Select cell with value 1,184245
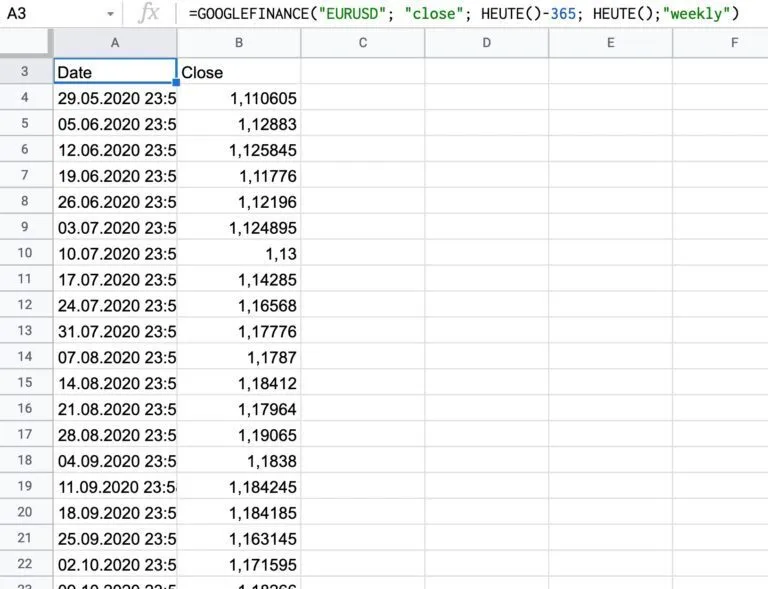The height and width of the screenshot is (589, 768). pyautogui.click(x=239, y=487)
